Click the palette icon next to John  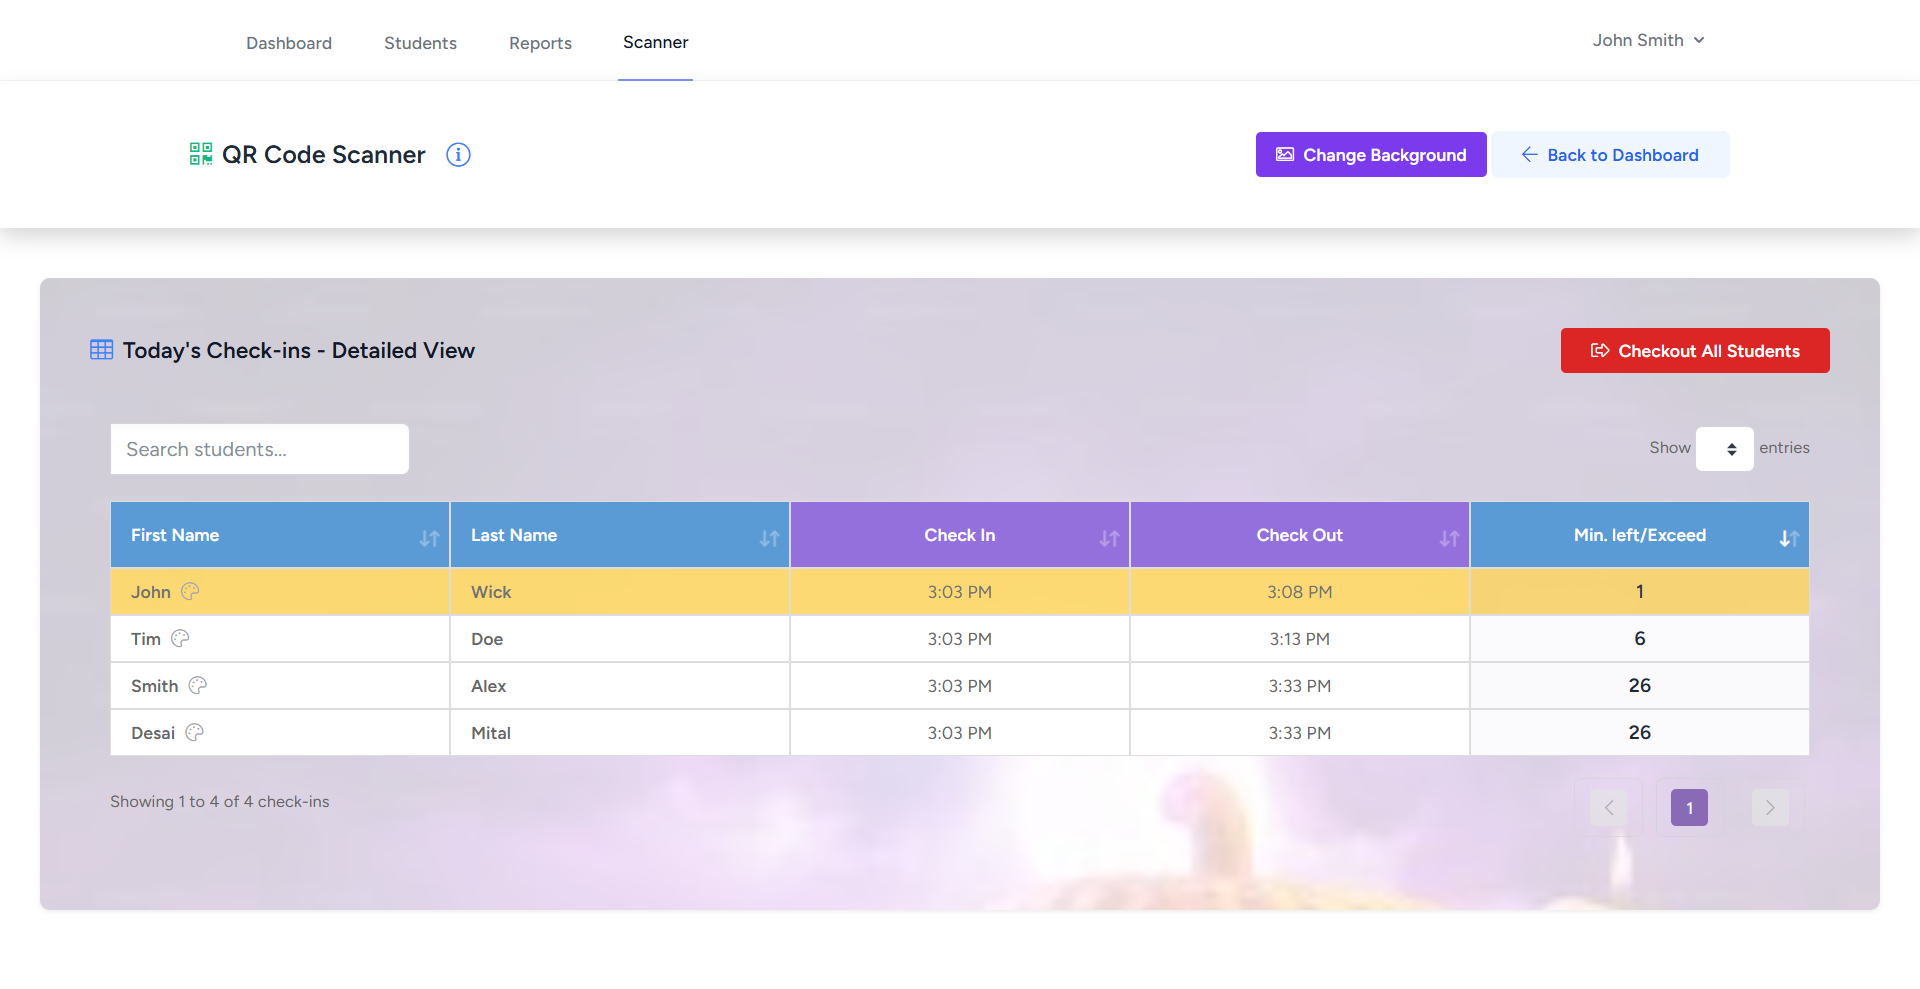click(190, 592)
